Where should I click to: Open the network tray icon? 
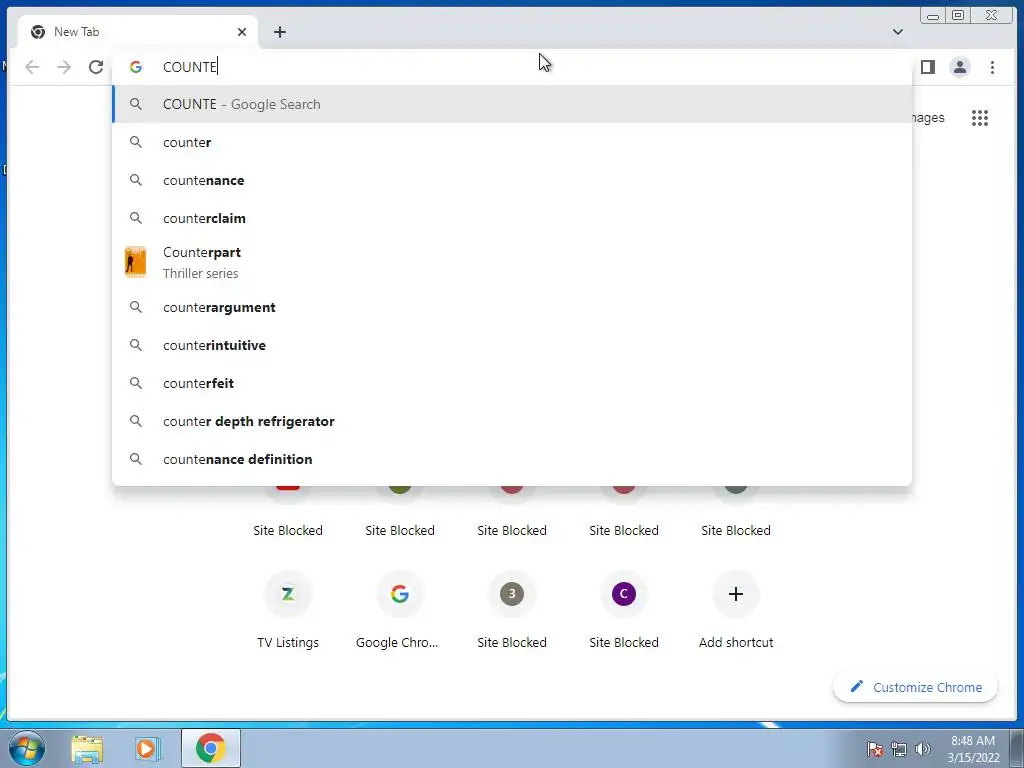899,749
